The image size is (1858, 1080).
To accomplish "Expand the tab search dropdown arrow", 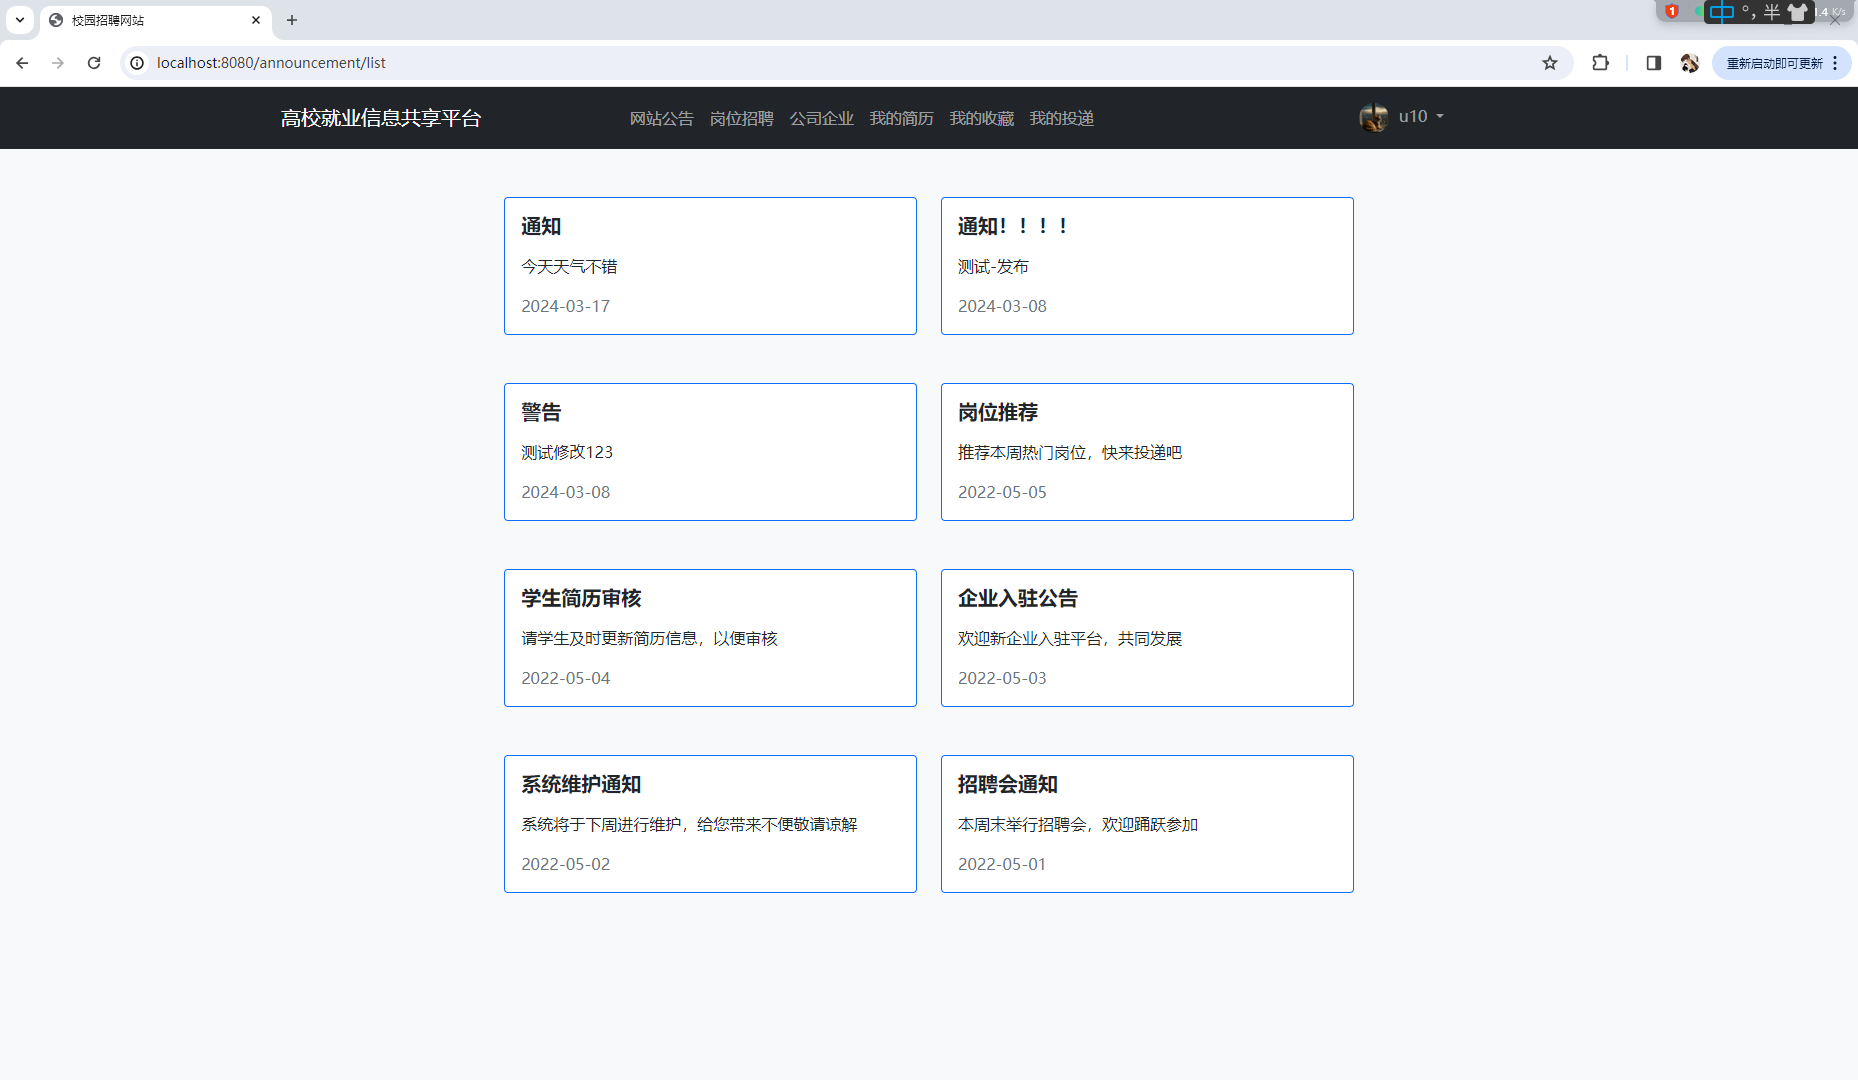I will coord(20,20).
